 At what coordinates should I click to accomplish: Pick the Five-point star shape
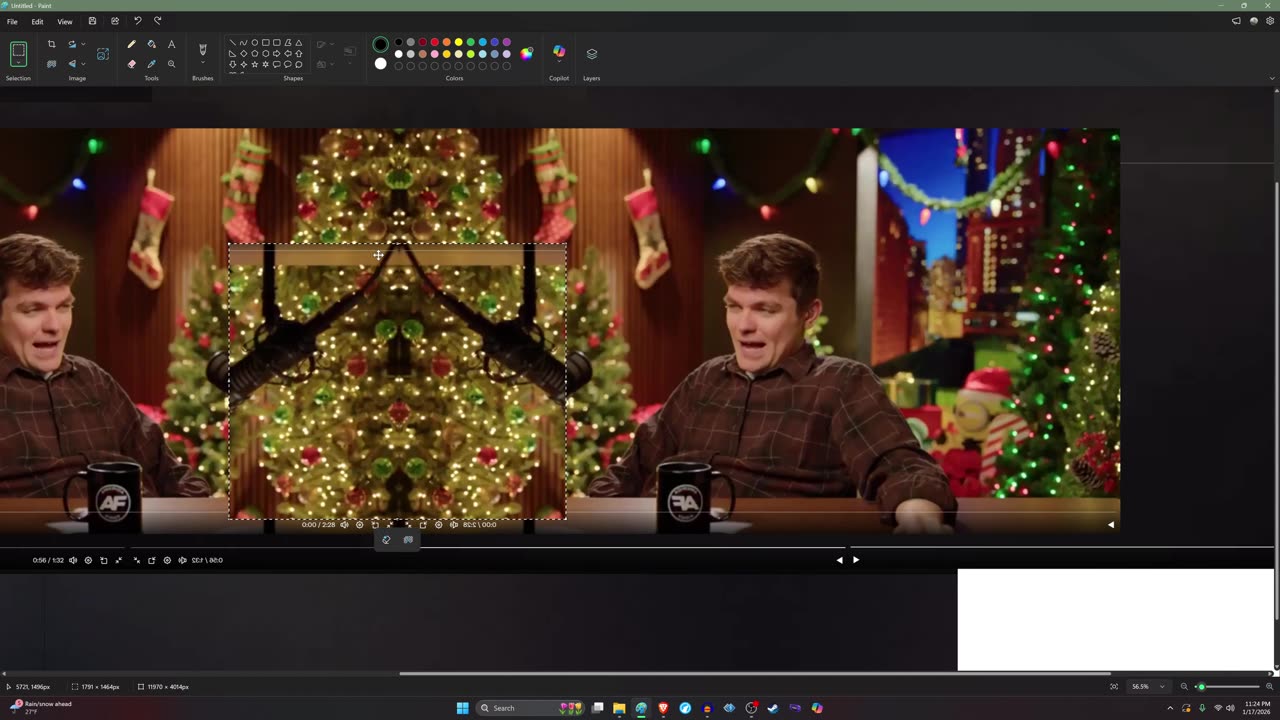pyautogui.click(x=254, y=64)
